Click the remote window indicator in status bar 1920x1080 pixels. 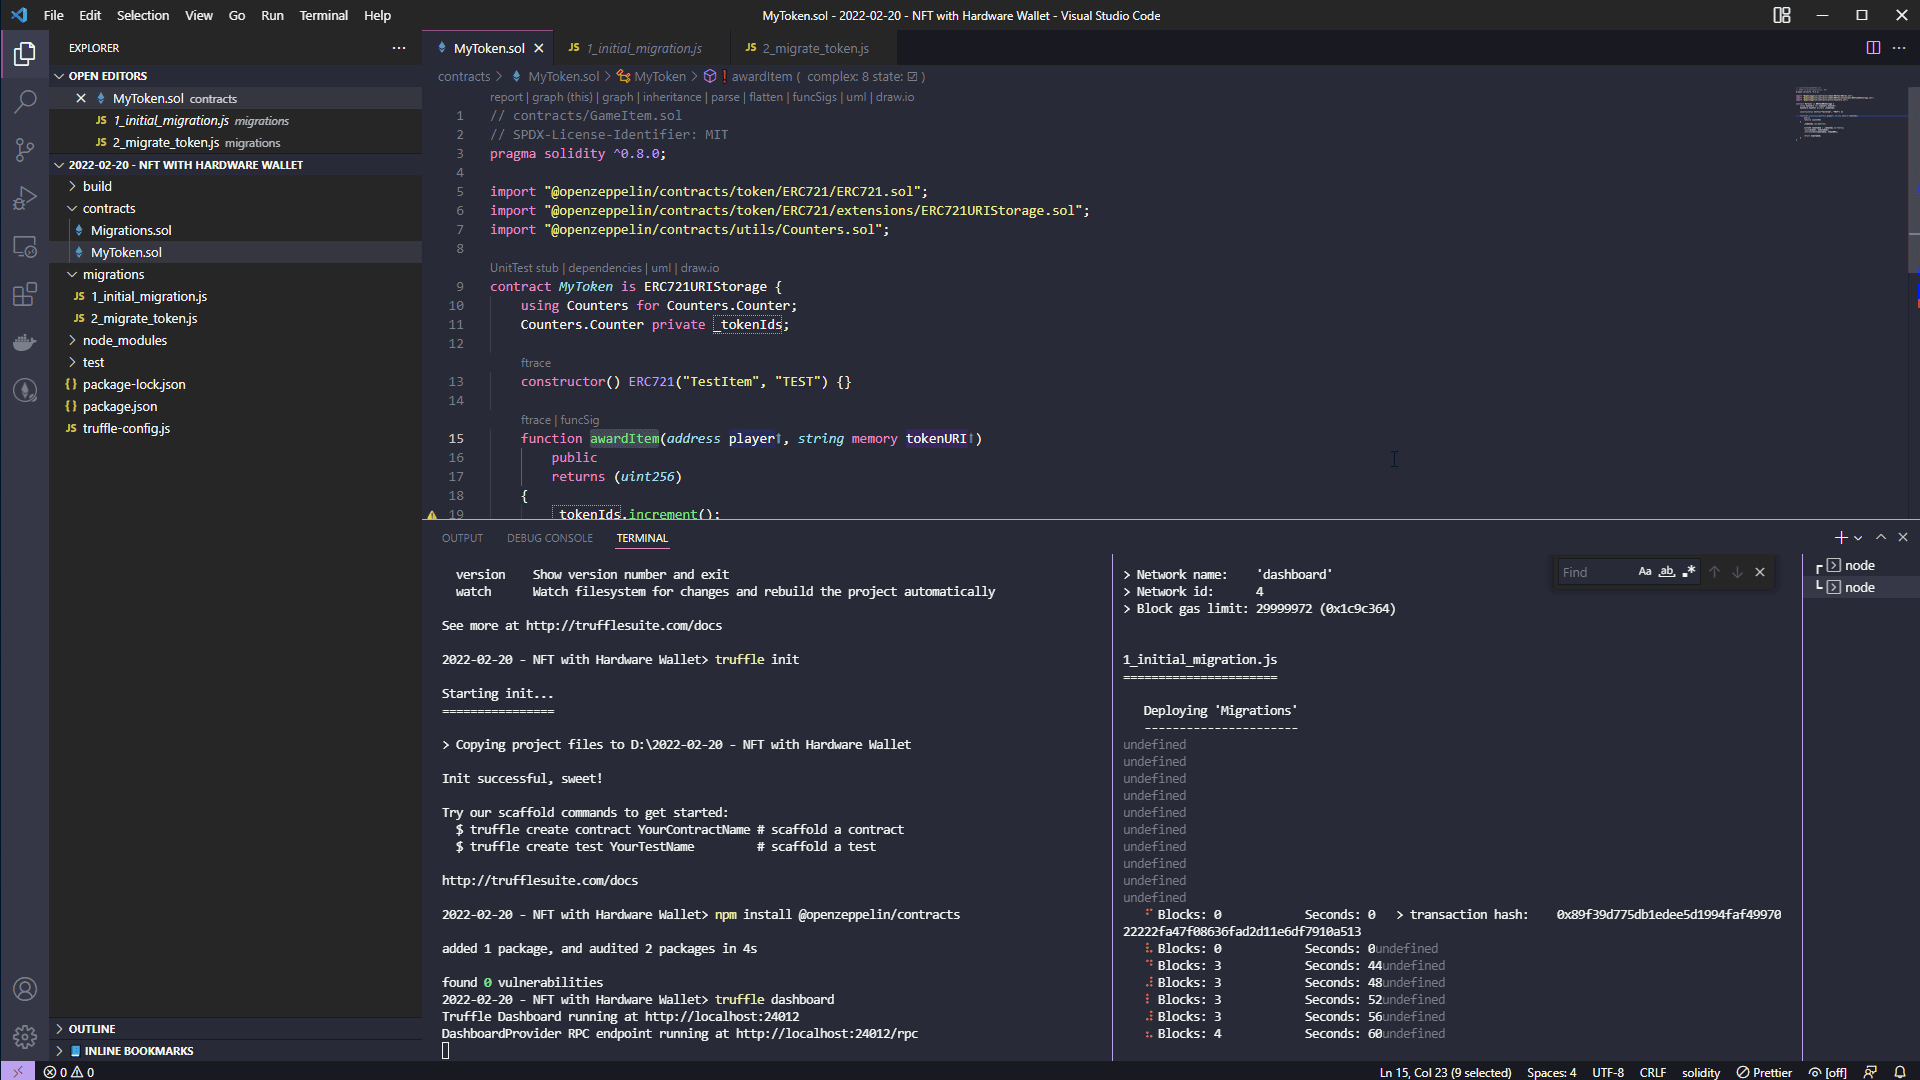17,1072
